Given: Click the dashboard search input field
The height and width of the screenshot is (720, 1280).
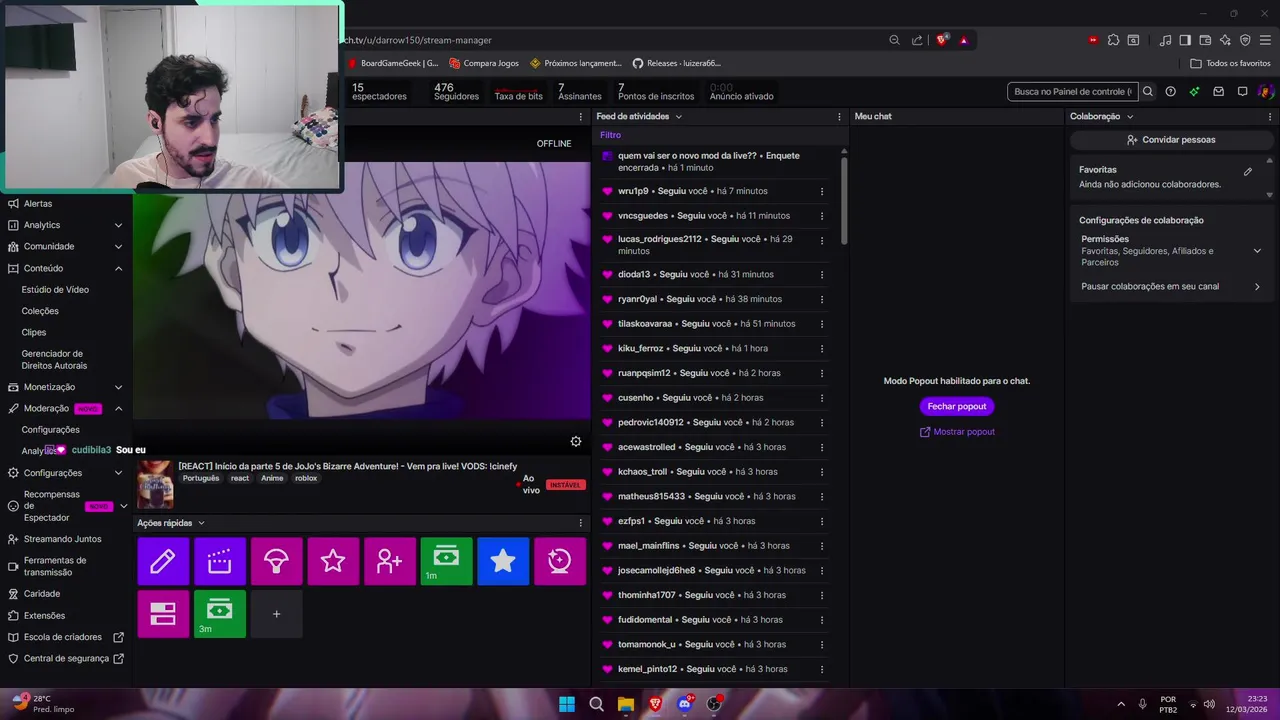Looking at the screenshot, I should click(x=1073, y=91).
